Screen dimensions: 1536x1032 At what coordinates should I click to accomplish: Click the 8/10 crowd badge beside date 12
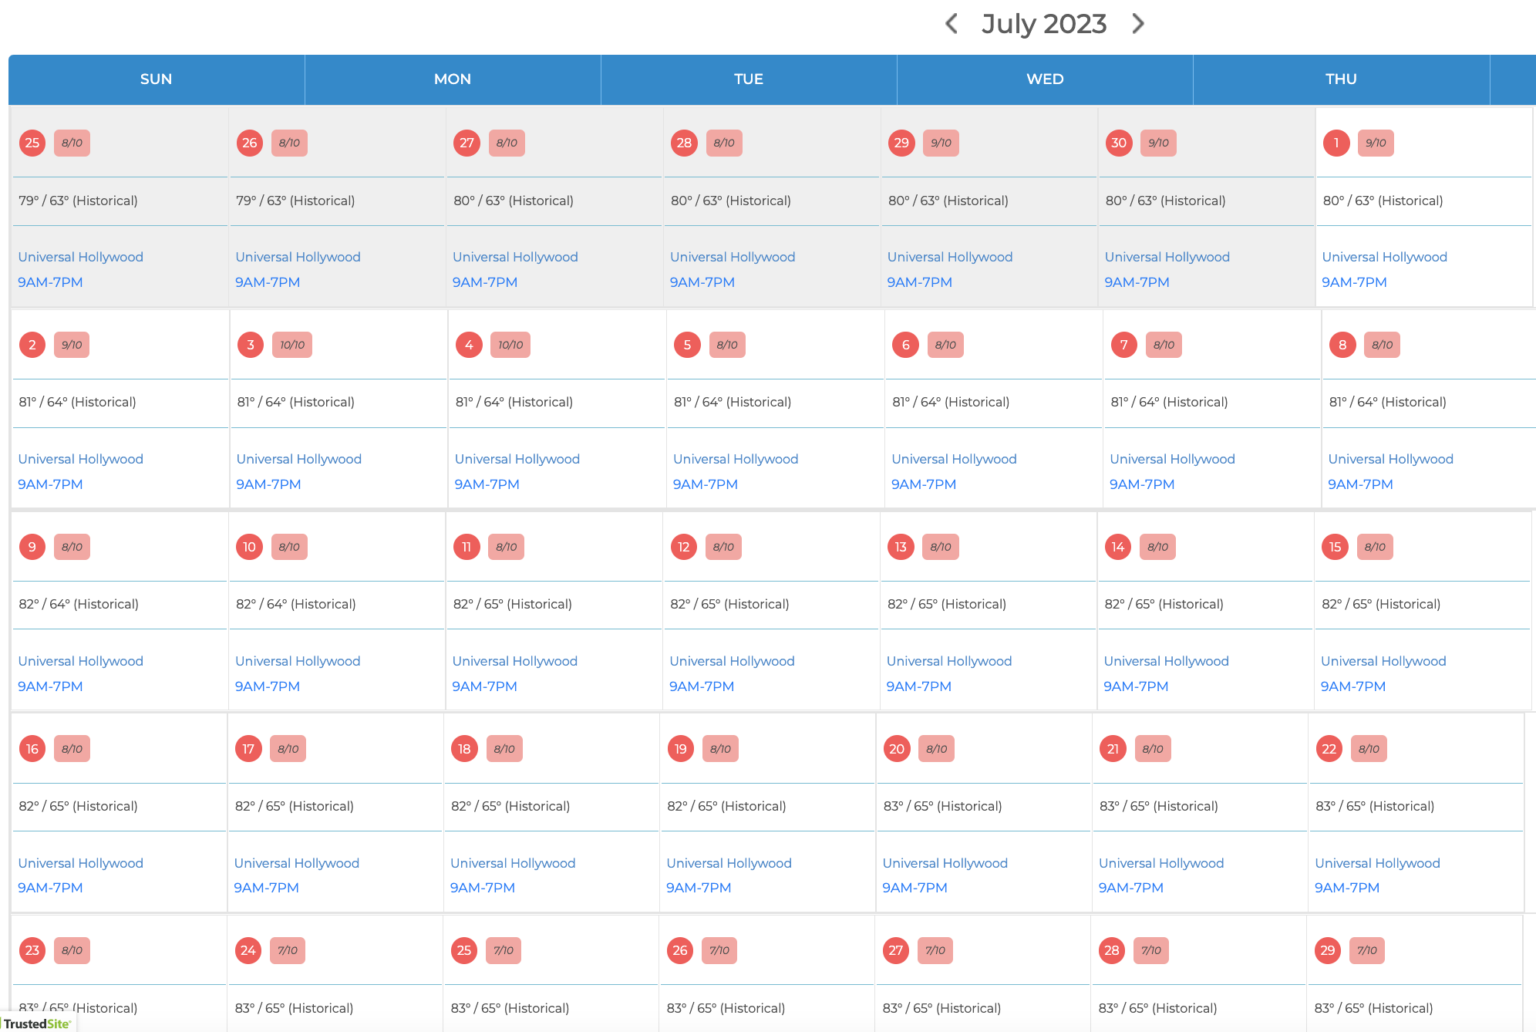pos(724,547)
